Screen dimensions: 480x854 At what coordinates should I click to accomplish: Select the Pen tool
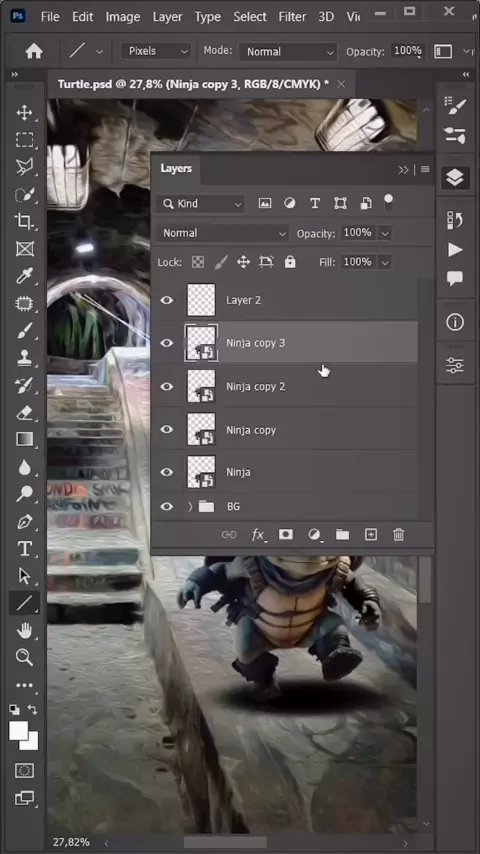(x=25, y=522)
